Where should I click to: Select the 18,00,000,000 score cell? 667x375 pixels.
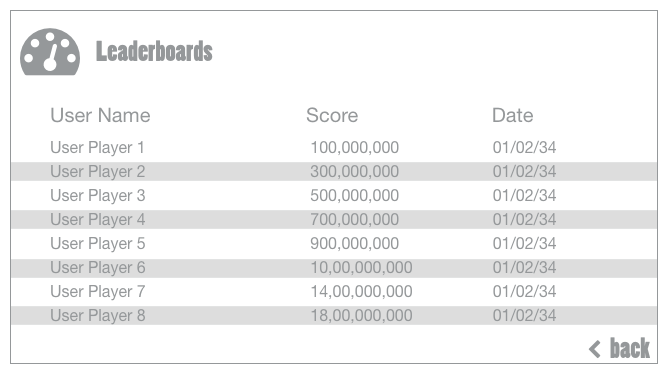362,315
